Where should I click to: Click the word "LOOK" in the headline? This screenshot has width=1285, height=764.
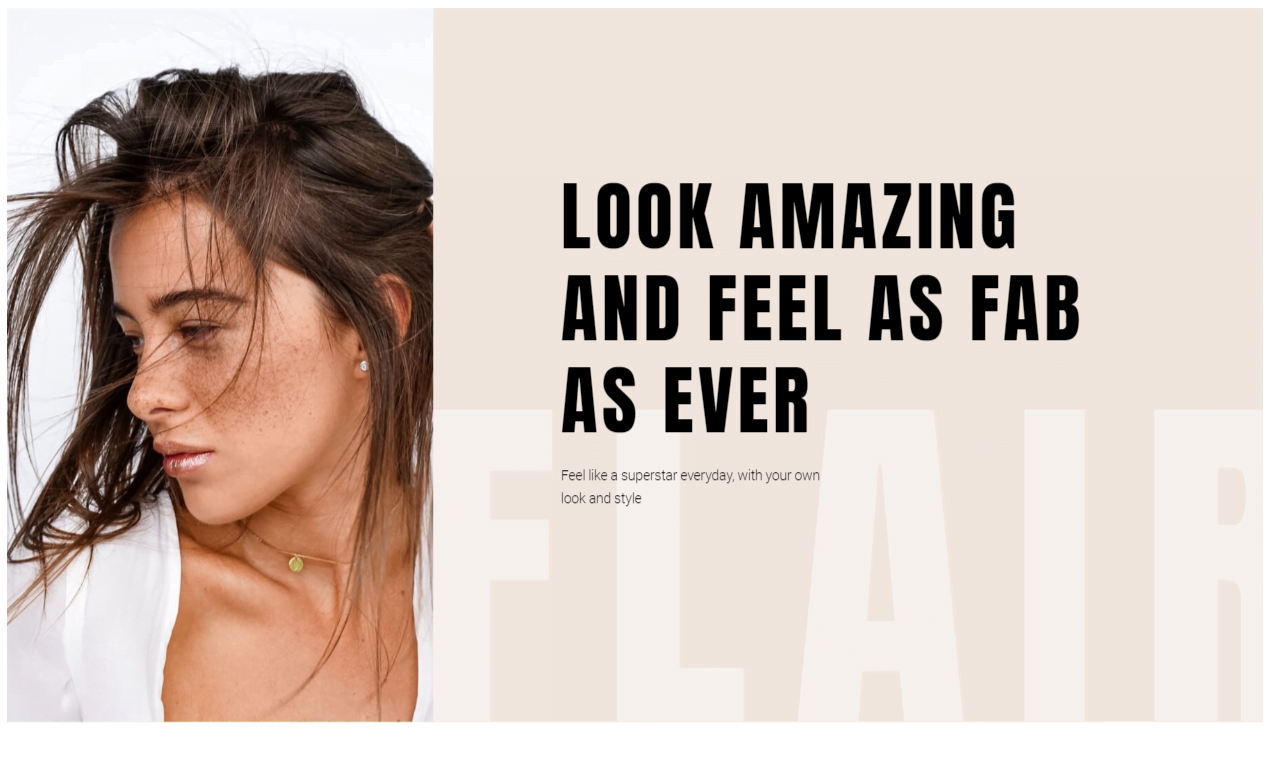point(638,216)
